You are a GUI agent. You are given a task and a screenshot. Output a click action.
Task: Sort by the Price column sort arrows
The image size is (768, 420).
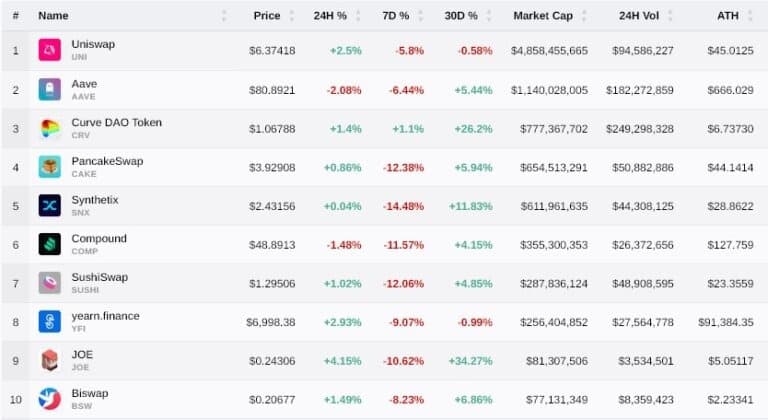292,16
